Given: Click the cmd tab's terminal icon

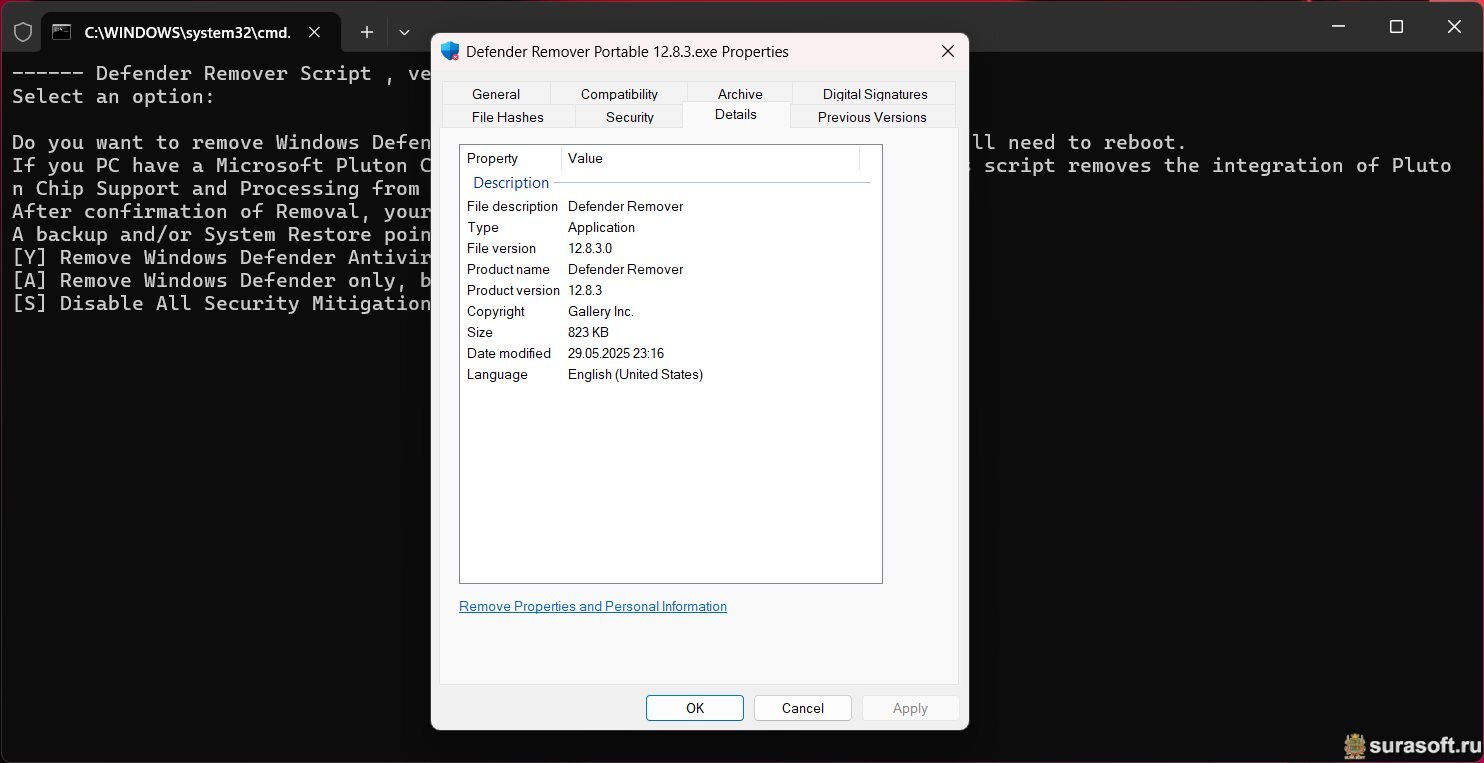Looking at the screenshot, I should (x=62, y=32).
